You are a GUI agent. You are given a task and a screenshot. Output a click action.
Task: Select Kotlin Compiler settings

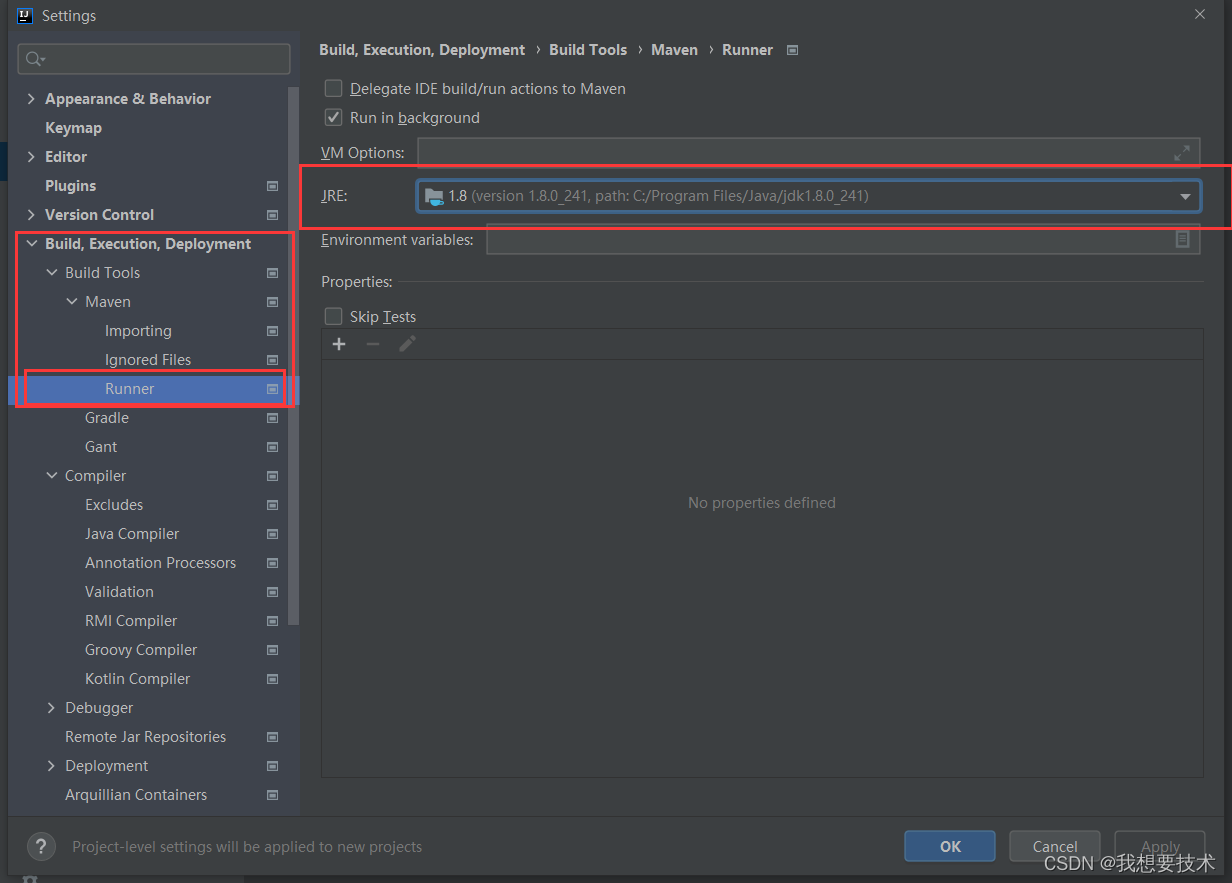pos(137,679)
